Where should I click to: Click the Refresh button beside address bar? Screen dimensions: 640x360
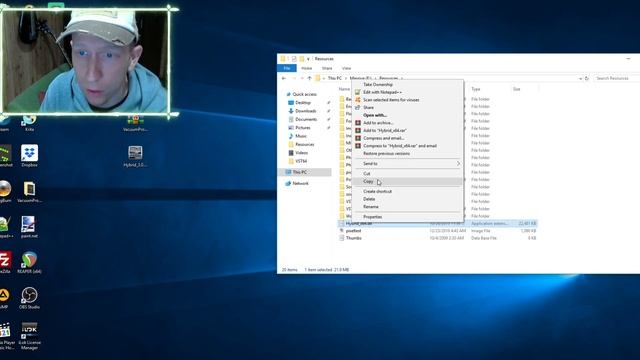(587, 78)
